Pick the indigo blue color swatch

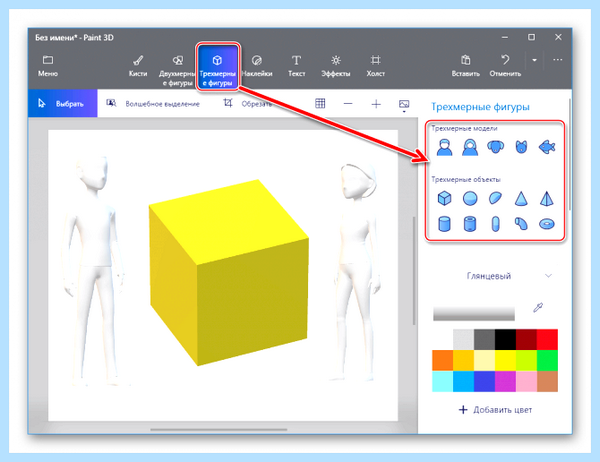(x=484, y=382)
